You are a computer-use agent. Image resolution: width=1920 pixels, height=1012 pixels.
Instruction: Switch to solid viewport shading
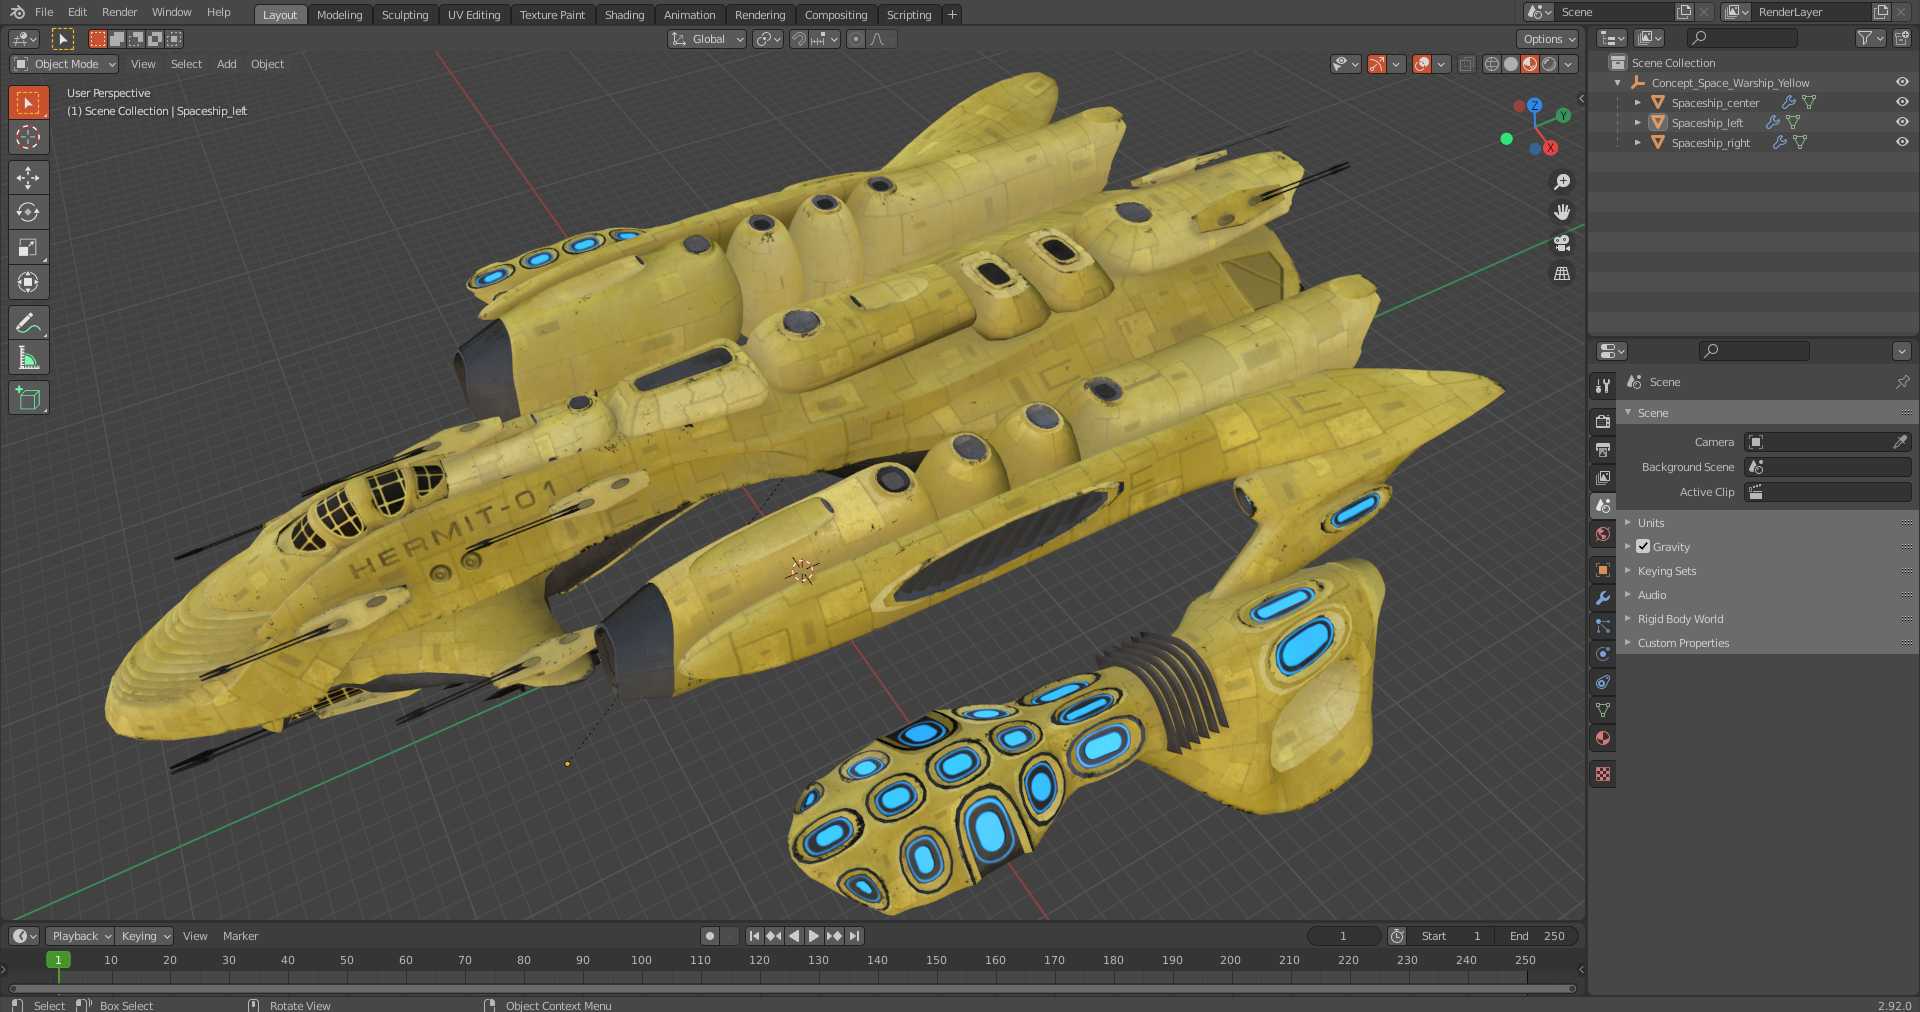pos(1511,64)
